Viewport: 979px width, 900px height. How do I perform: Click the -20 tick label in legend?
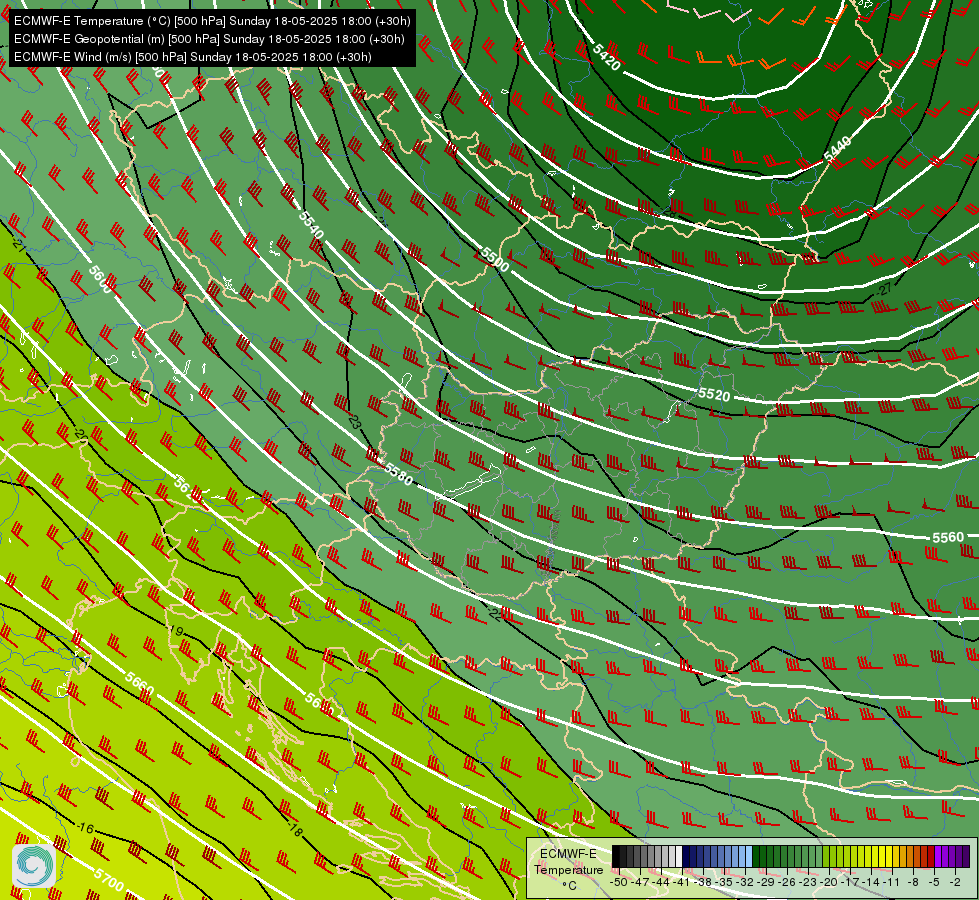(829, 882)
